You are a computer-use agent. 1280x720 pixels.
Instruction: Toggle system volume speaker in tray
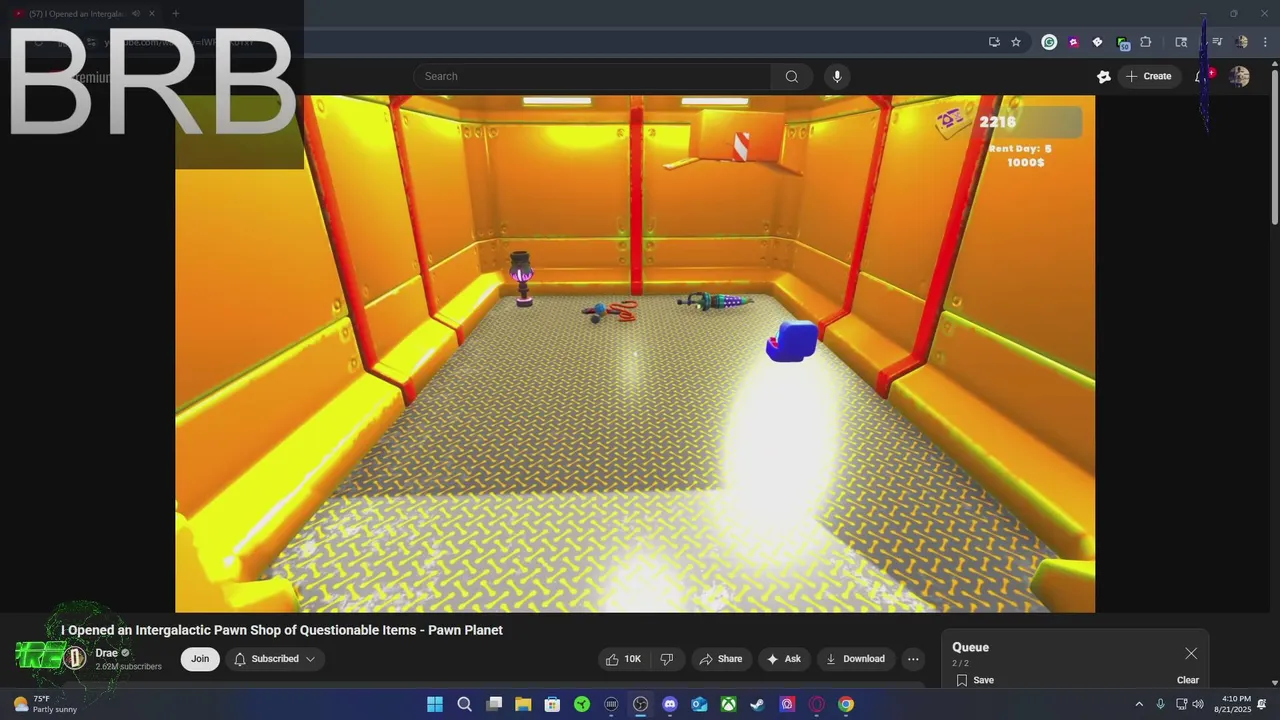click(x=1198, y=704)
